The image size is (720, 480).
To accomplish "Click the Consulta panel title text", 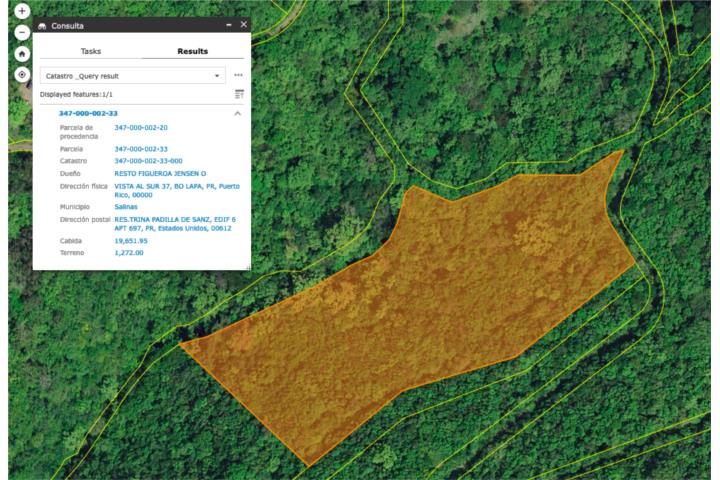I will pyautogui.click(x=68, y=26).
